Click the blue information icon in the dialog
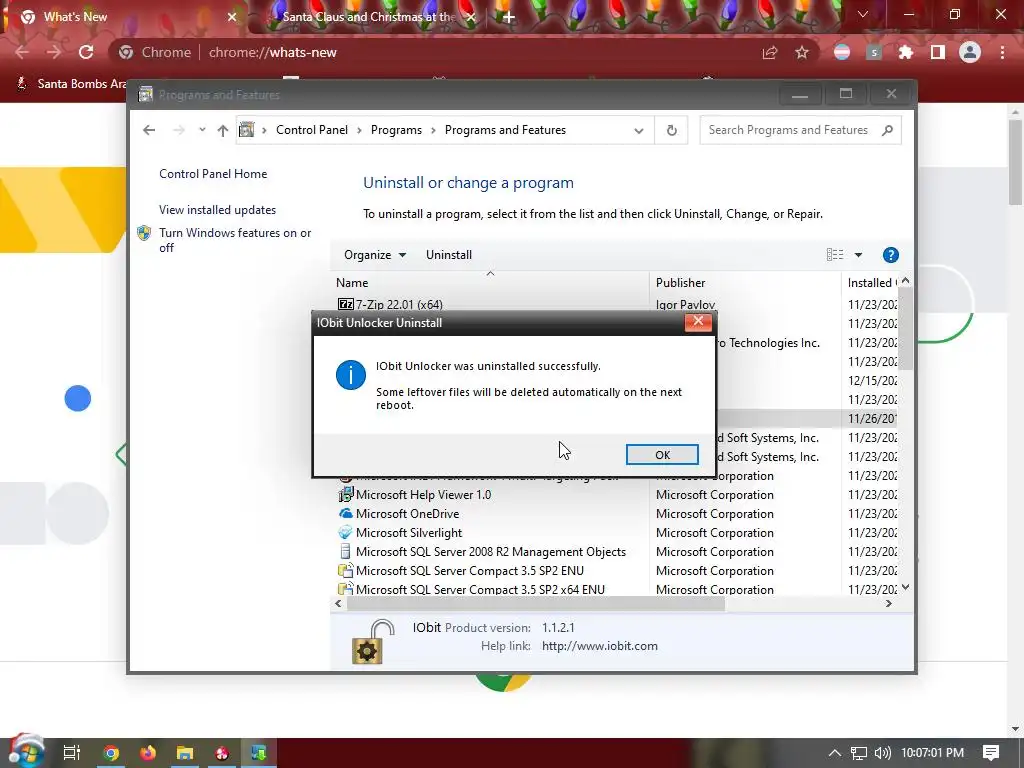The width and height of the screenshot is (1024, 768). (351, 376)
